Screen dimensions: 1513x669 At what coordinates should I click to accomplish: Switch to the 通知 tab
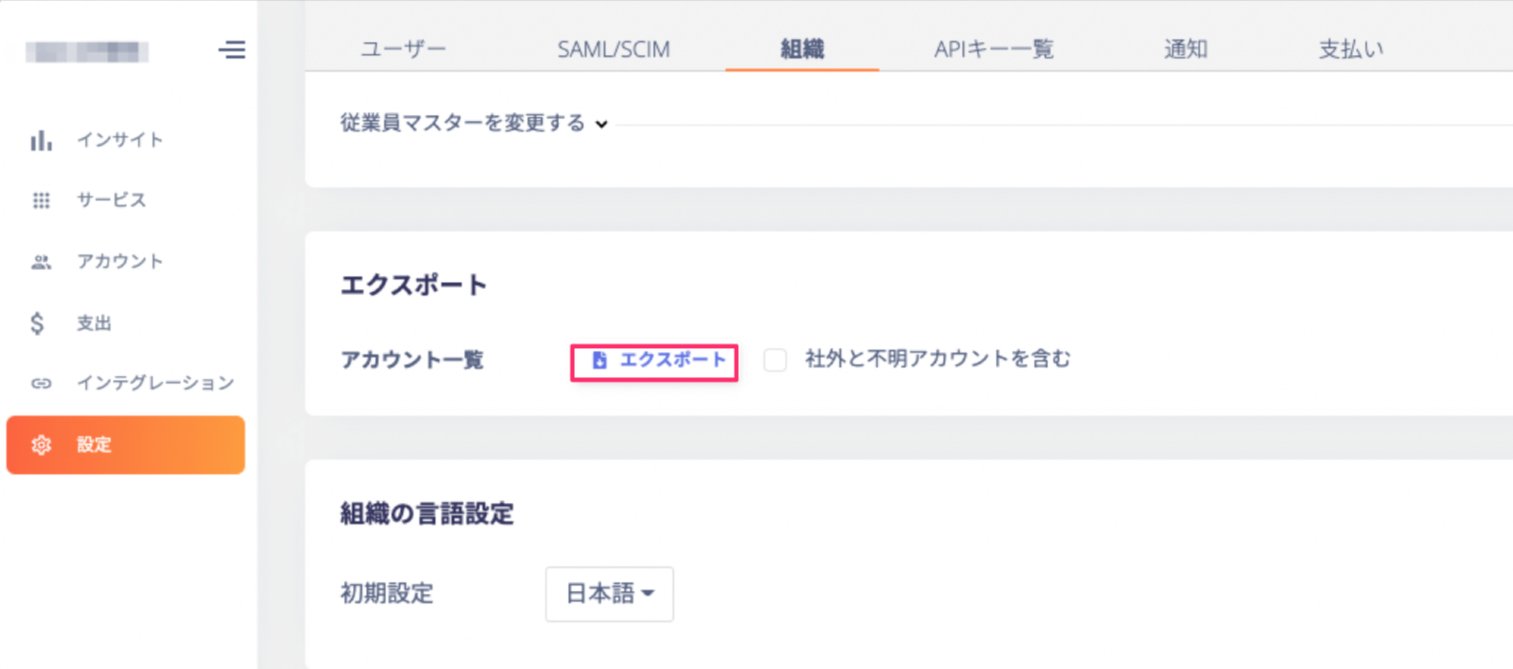[x=1186, y=49]
